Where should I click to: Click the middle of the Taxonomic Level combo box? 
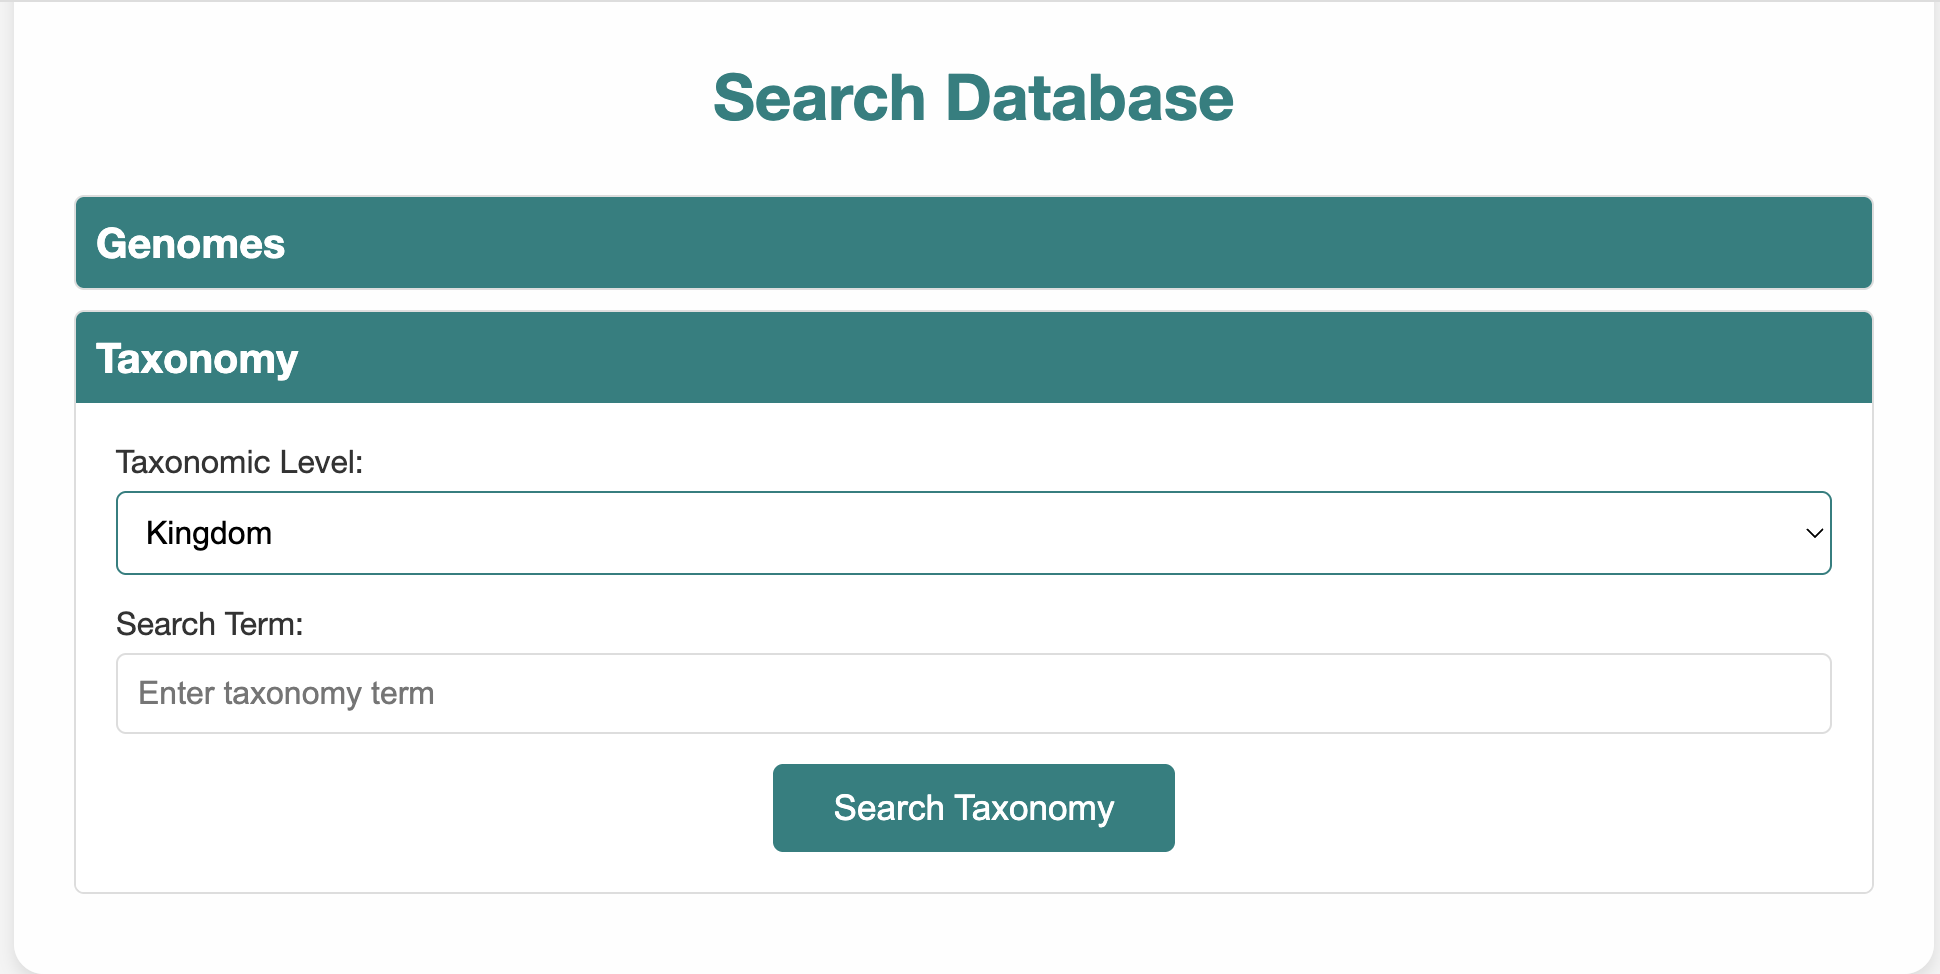point(972,533)
